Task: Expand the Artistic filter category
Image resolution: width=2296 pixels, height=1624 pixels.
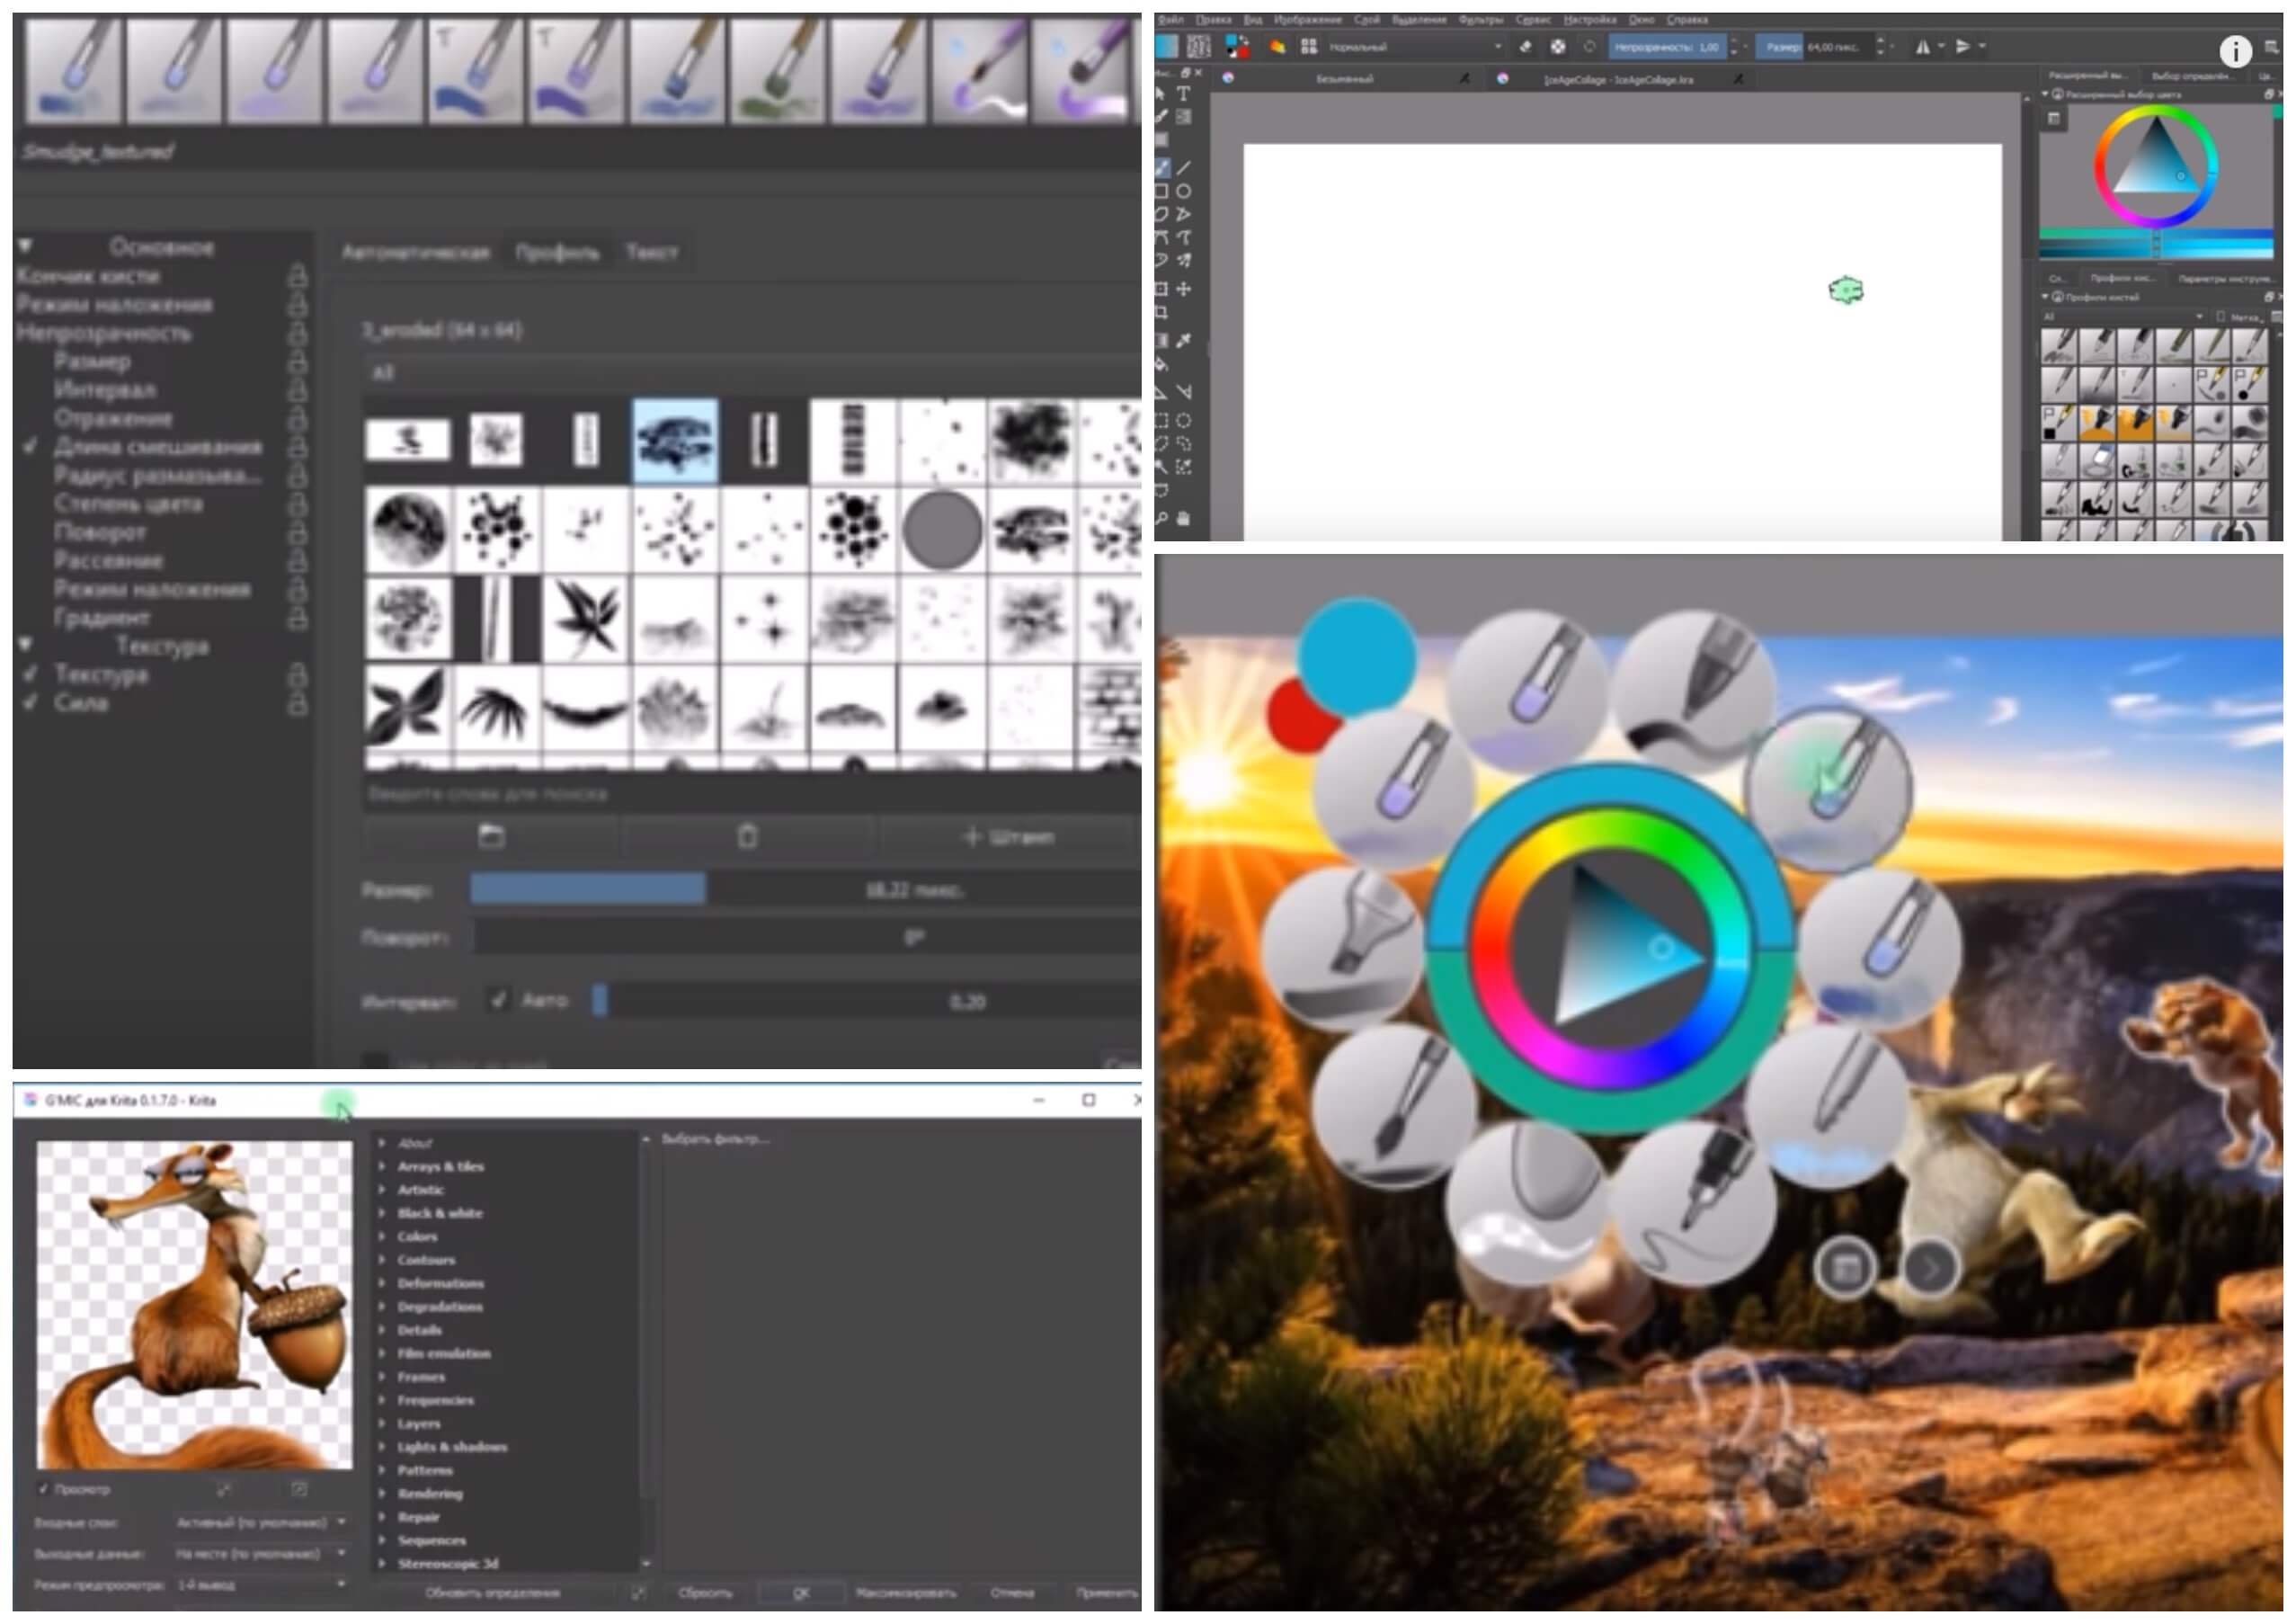Action: click(x=420, y=1190)
